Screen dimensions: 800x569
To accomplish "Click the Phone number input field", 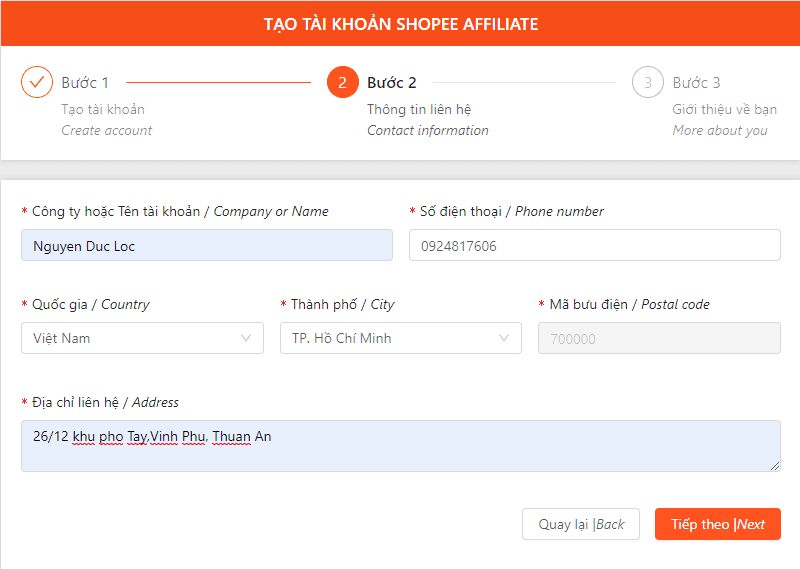I will 594,245.
